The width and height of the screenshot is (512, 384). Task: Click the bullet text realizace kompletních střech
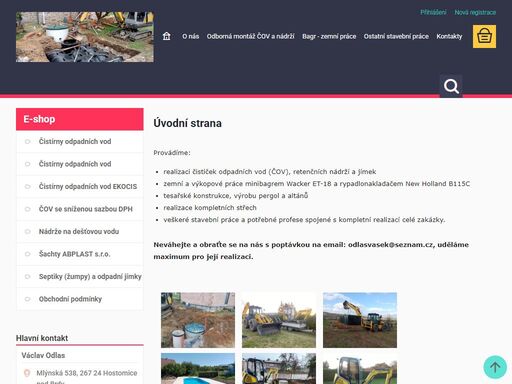click(210, 208)
